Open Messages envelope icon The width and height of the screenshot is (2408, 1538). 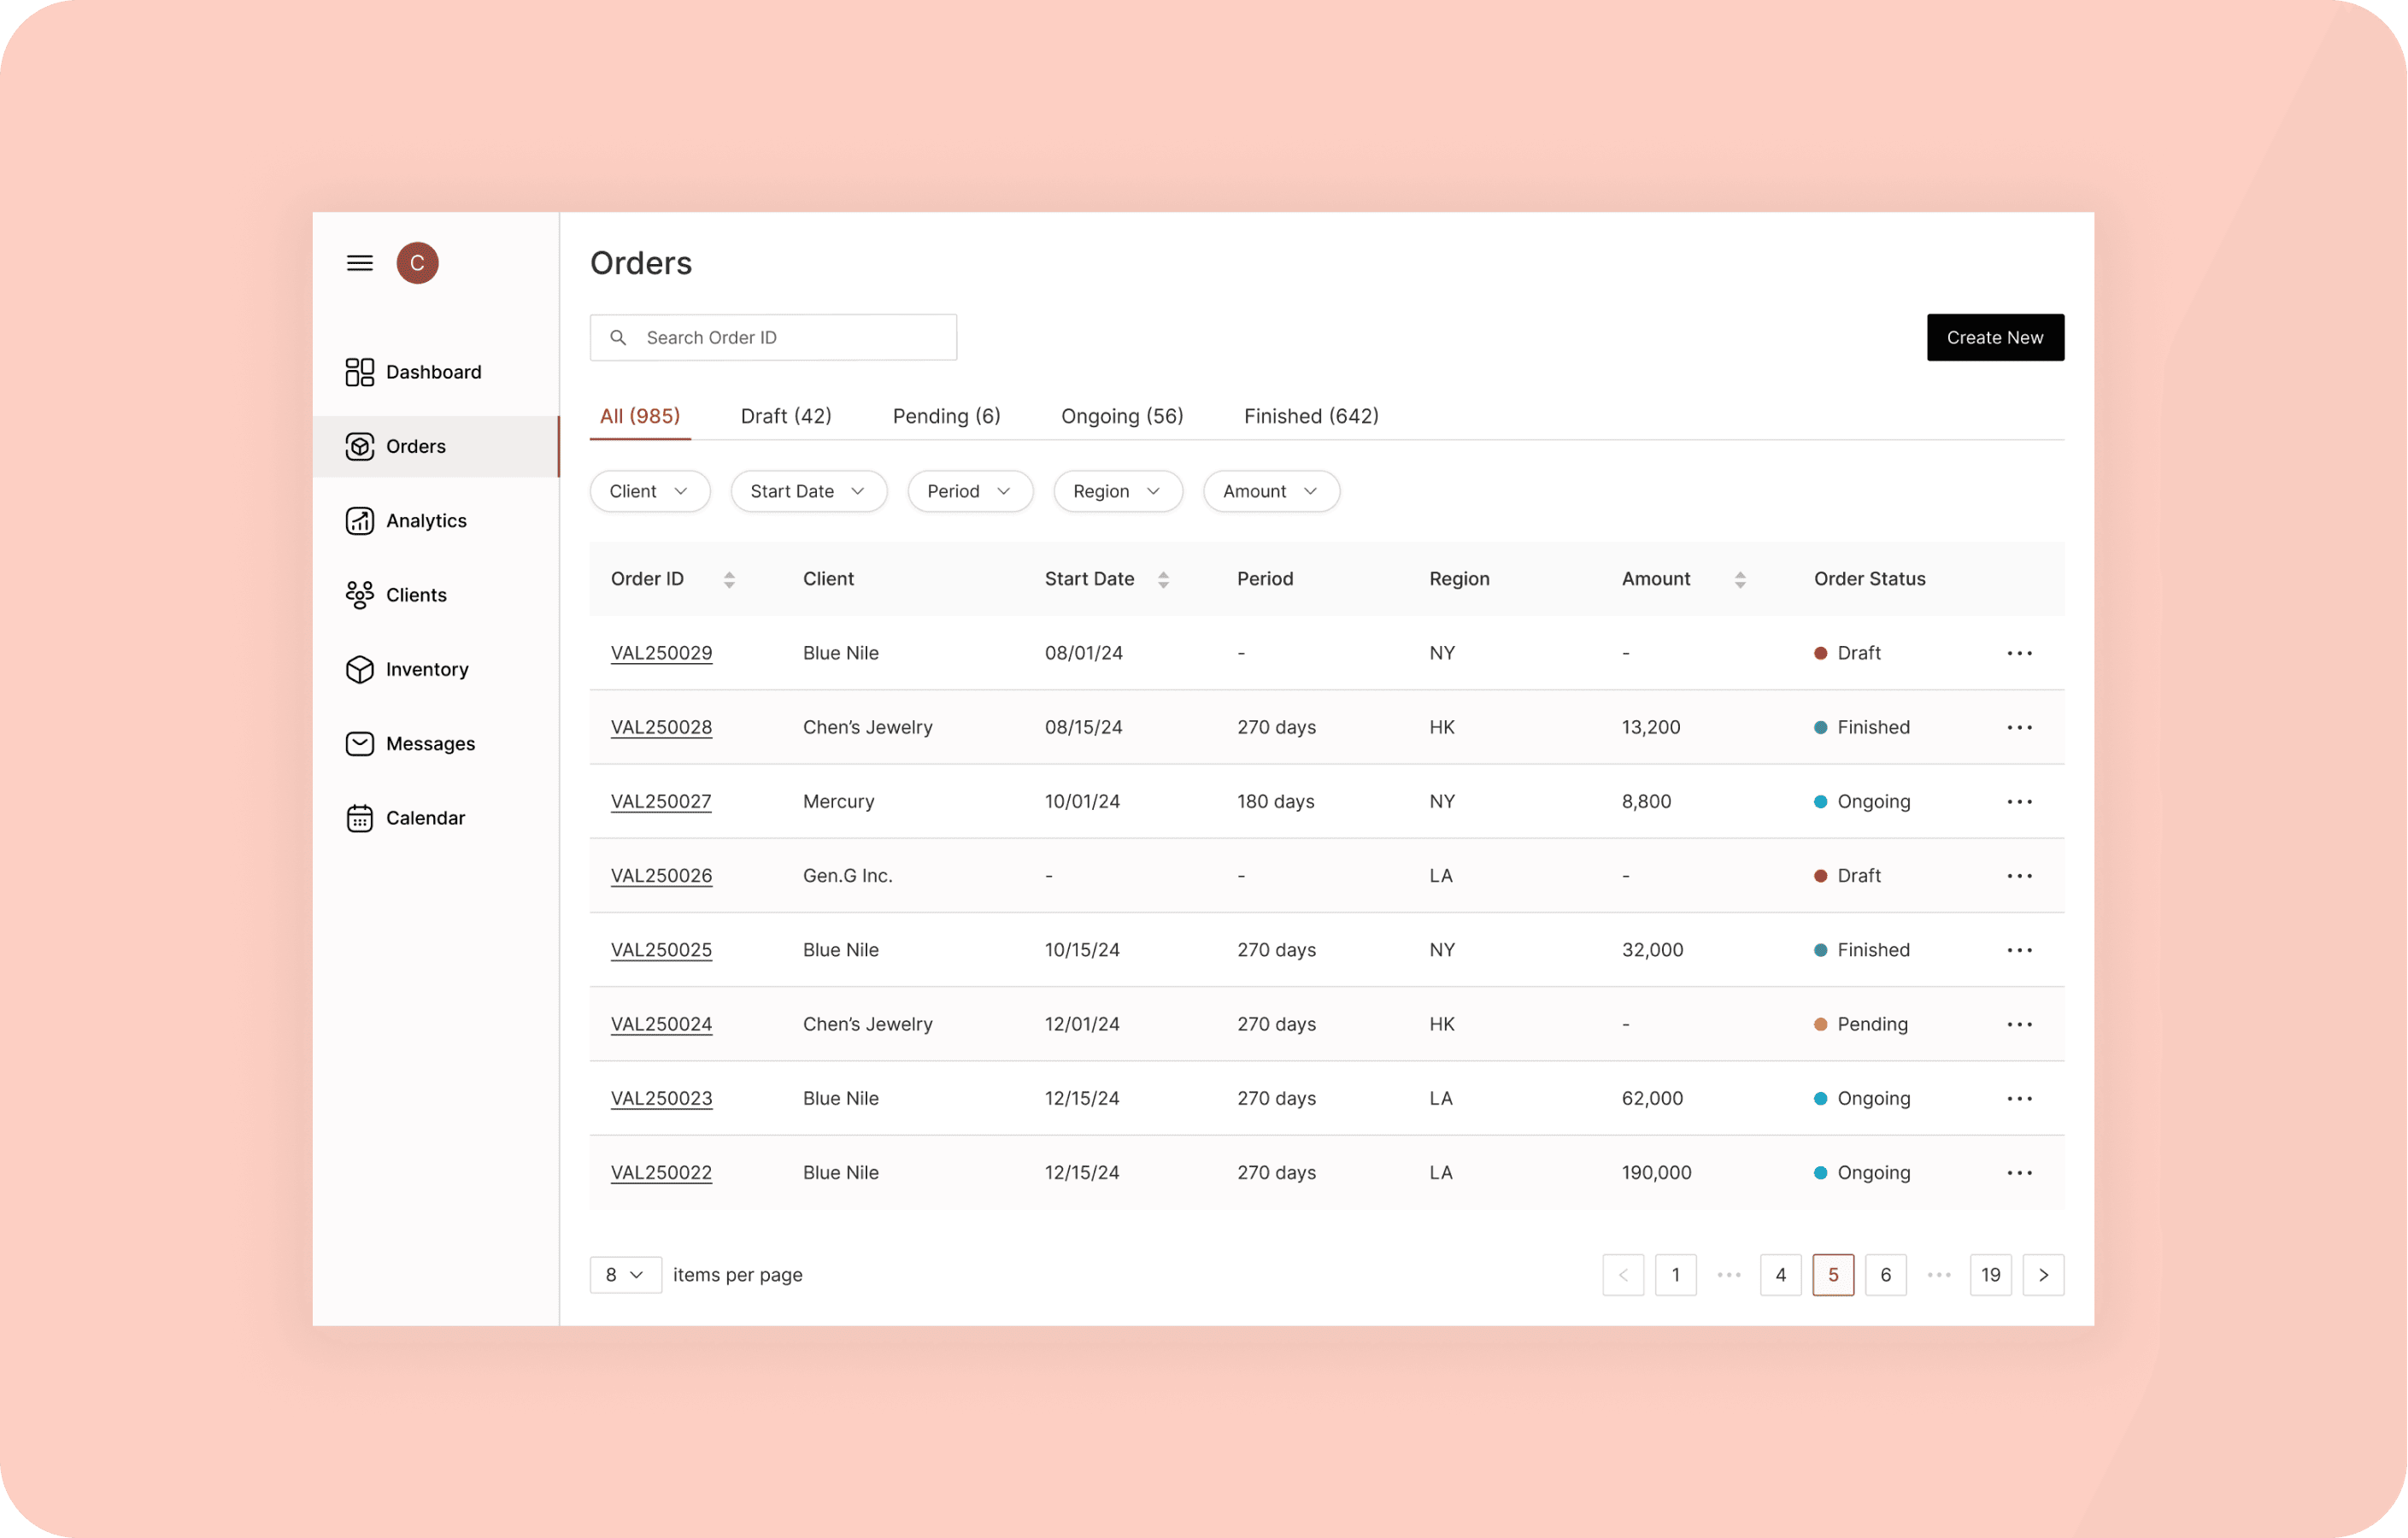[360, 744]
